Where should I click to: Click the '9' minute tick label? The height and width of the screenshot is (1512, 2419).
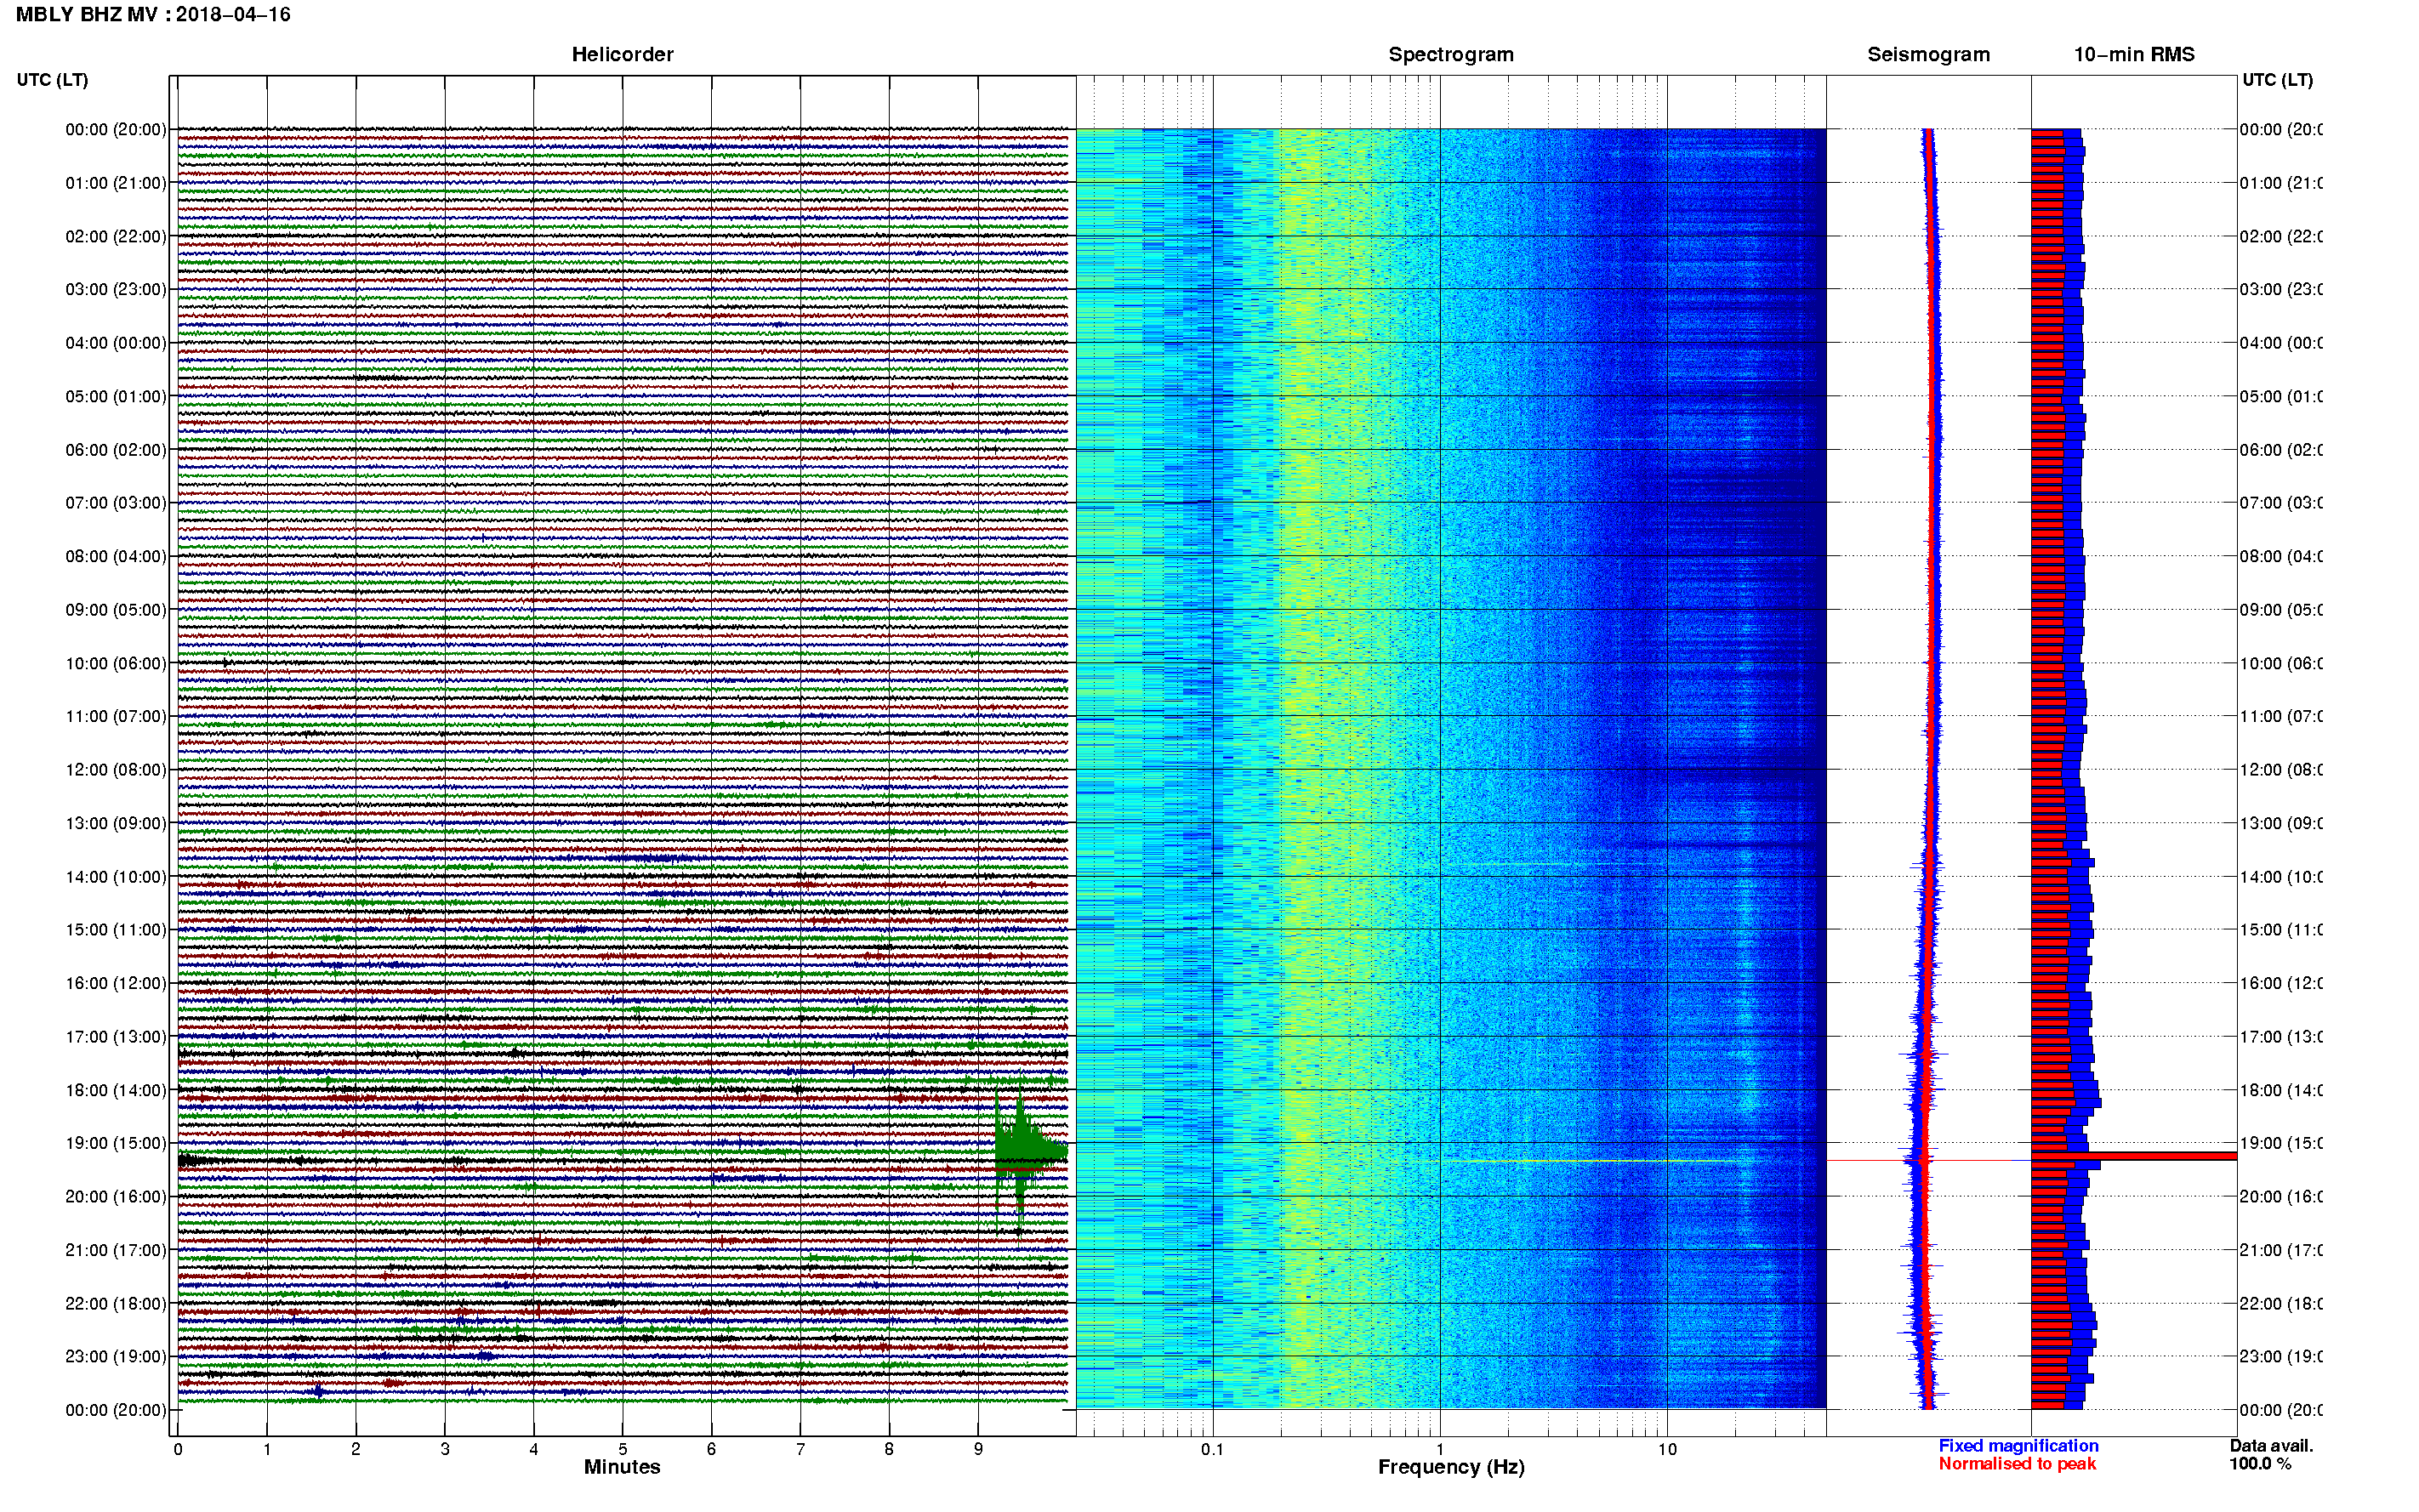click(978, 1449)
